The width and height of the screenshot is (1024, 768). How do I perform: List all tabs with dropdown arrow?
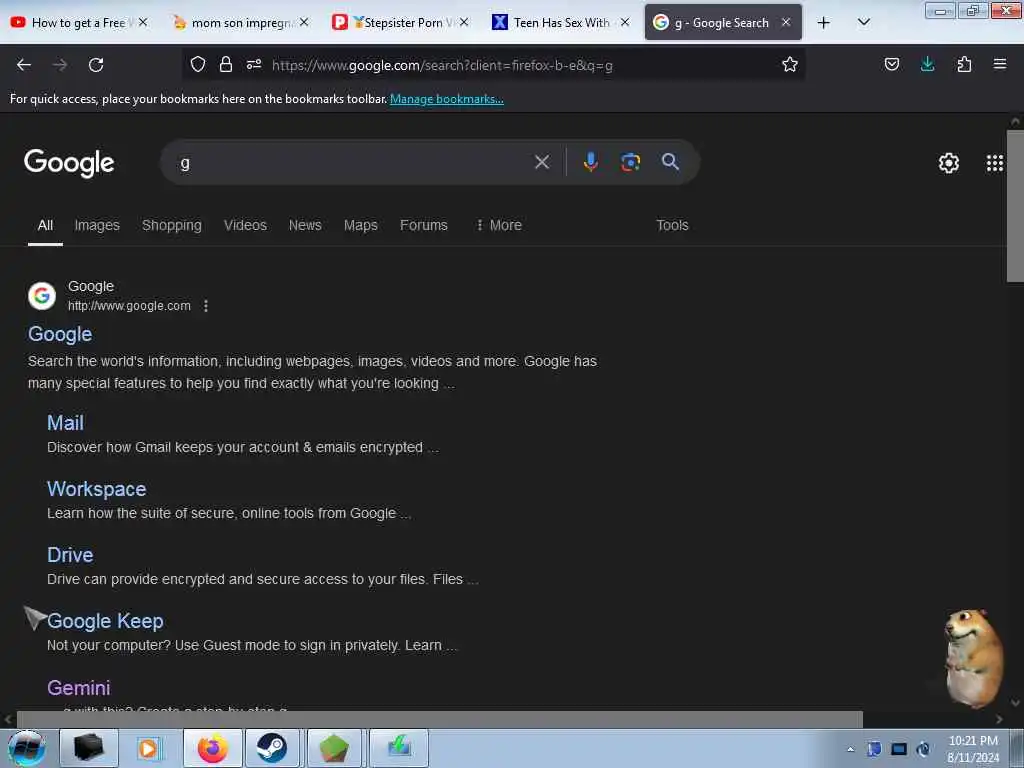(863, 23)
